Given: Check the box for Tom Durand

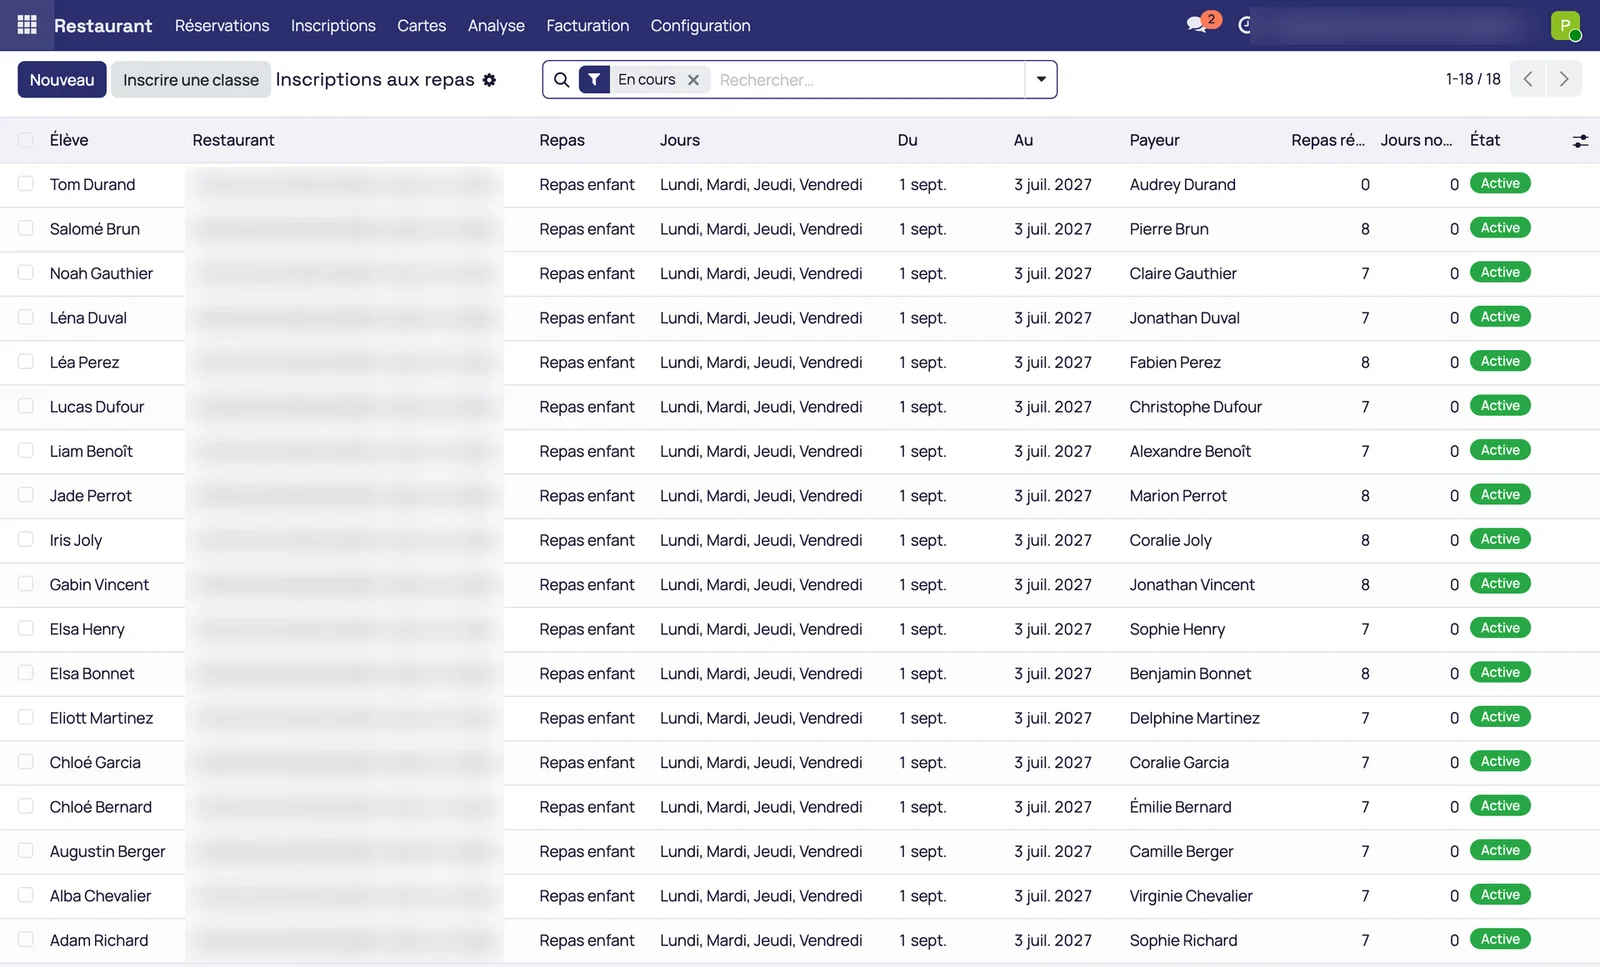Looking at the screenshot, I should tap(26, 184).
